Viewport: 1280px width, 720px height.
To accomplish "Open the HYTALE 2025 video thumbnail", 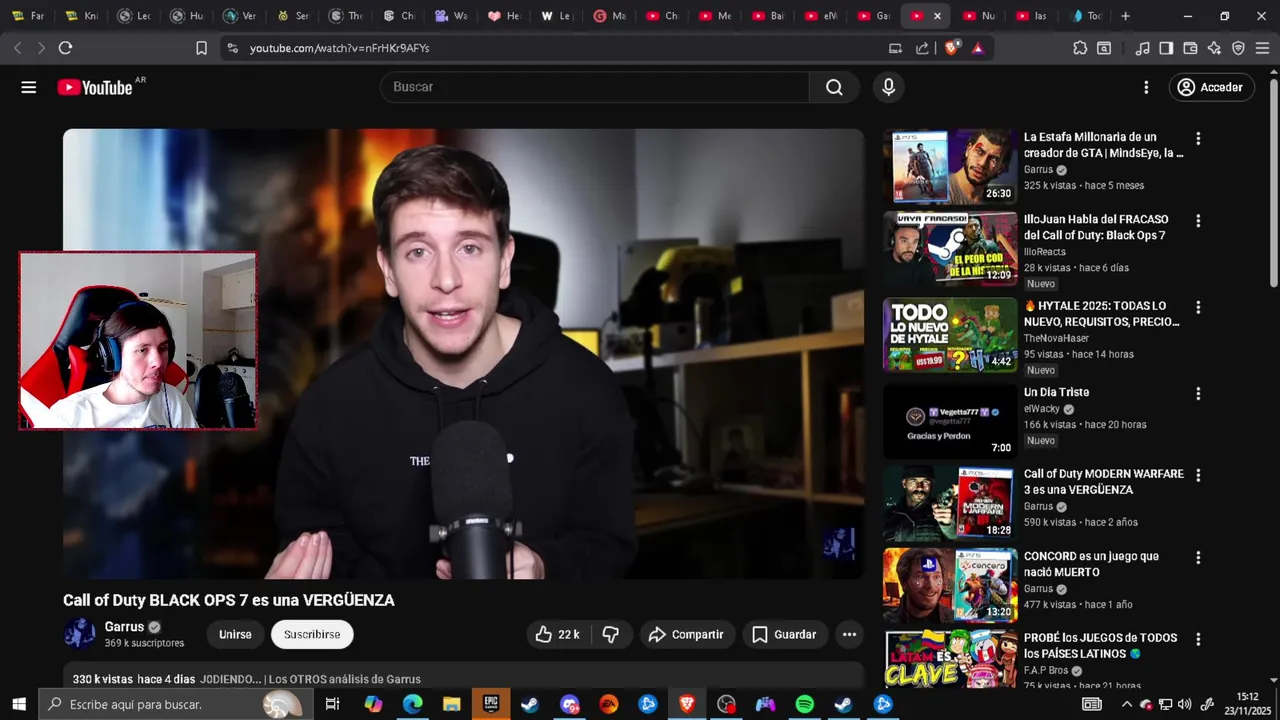I will click(950, 335).
